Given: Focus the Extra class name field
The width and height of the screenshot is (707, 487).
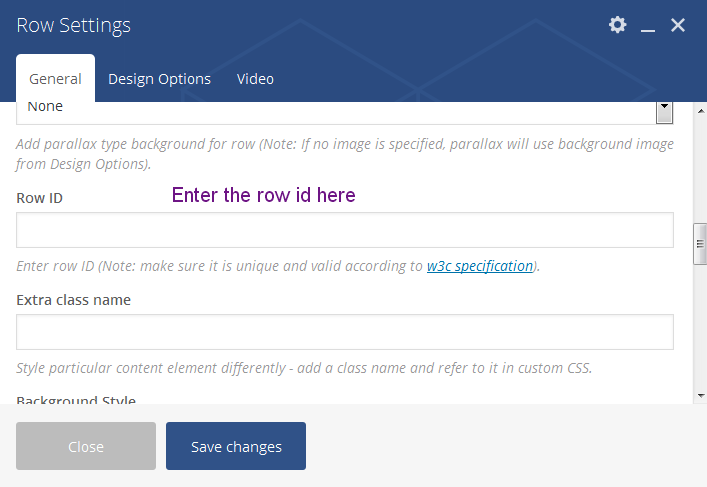Looking at the screenshot, I should 344,332.
